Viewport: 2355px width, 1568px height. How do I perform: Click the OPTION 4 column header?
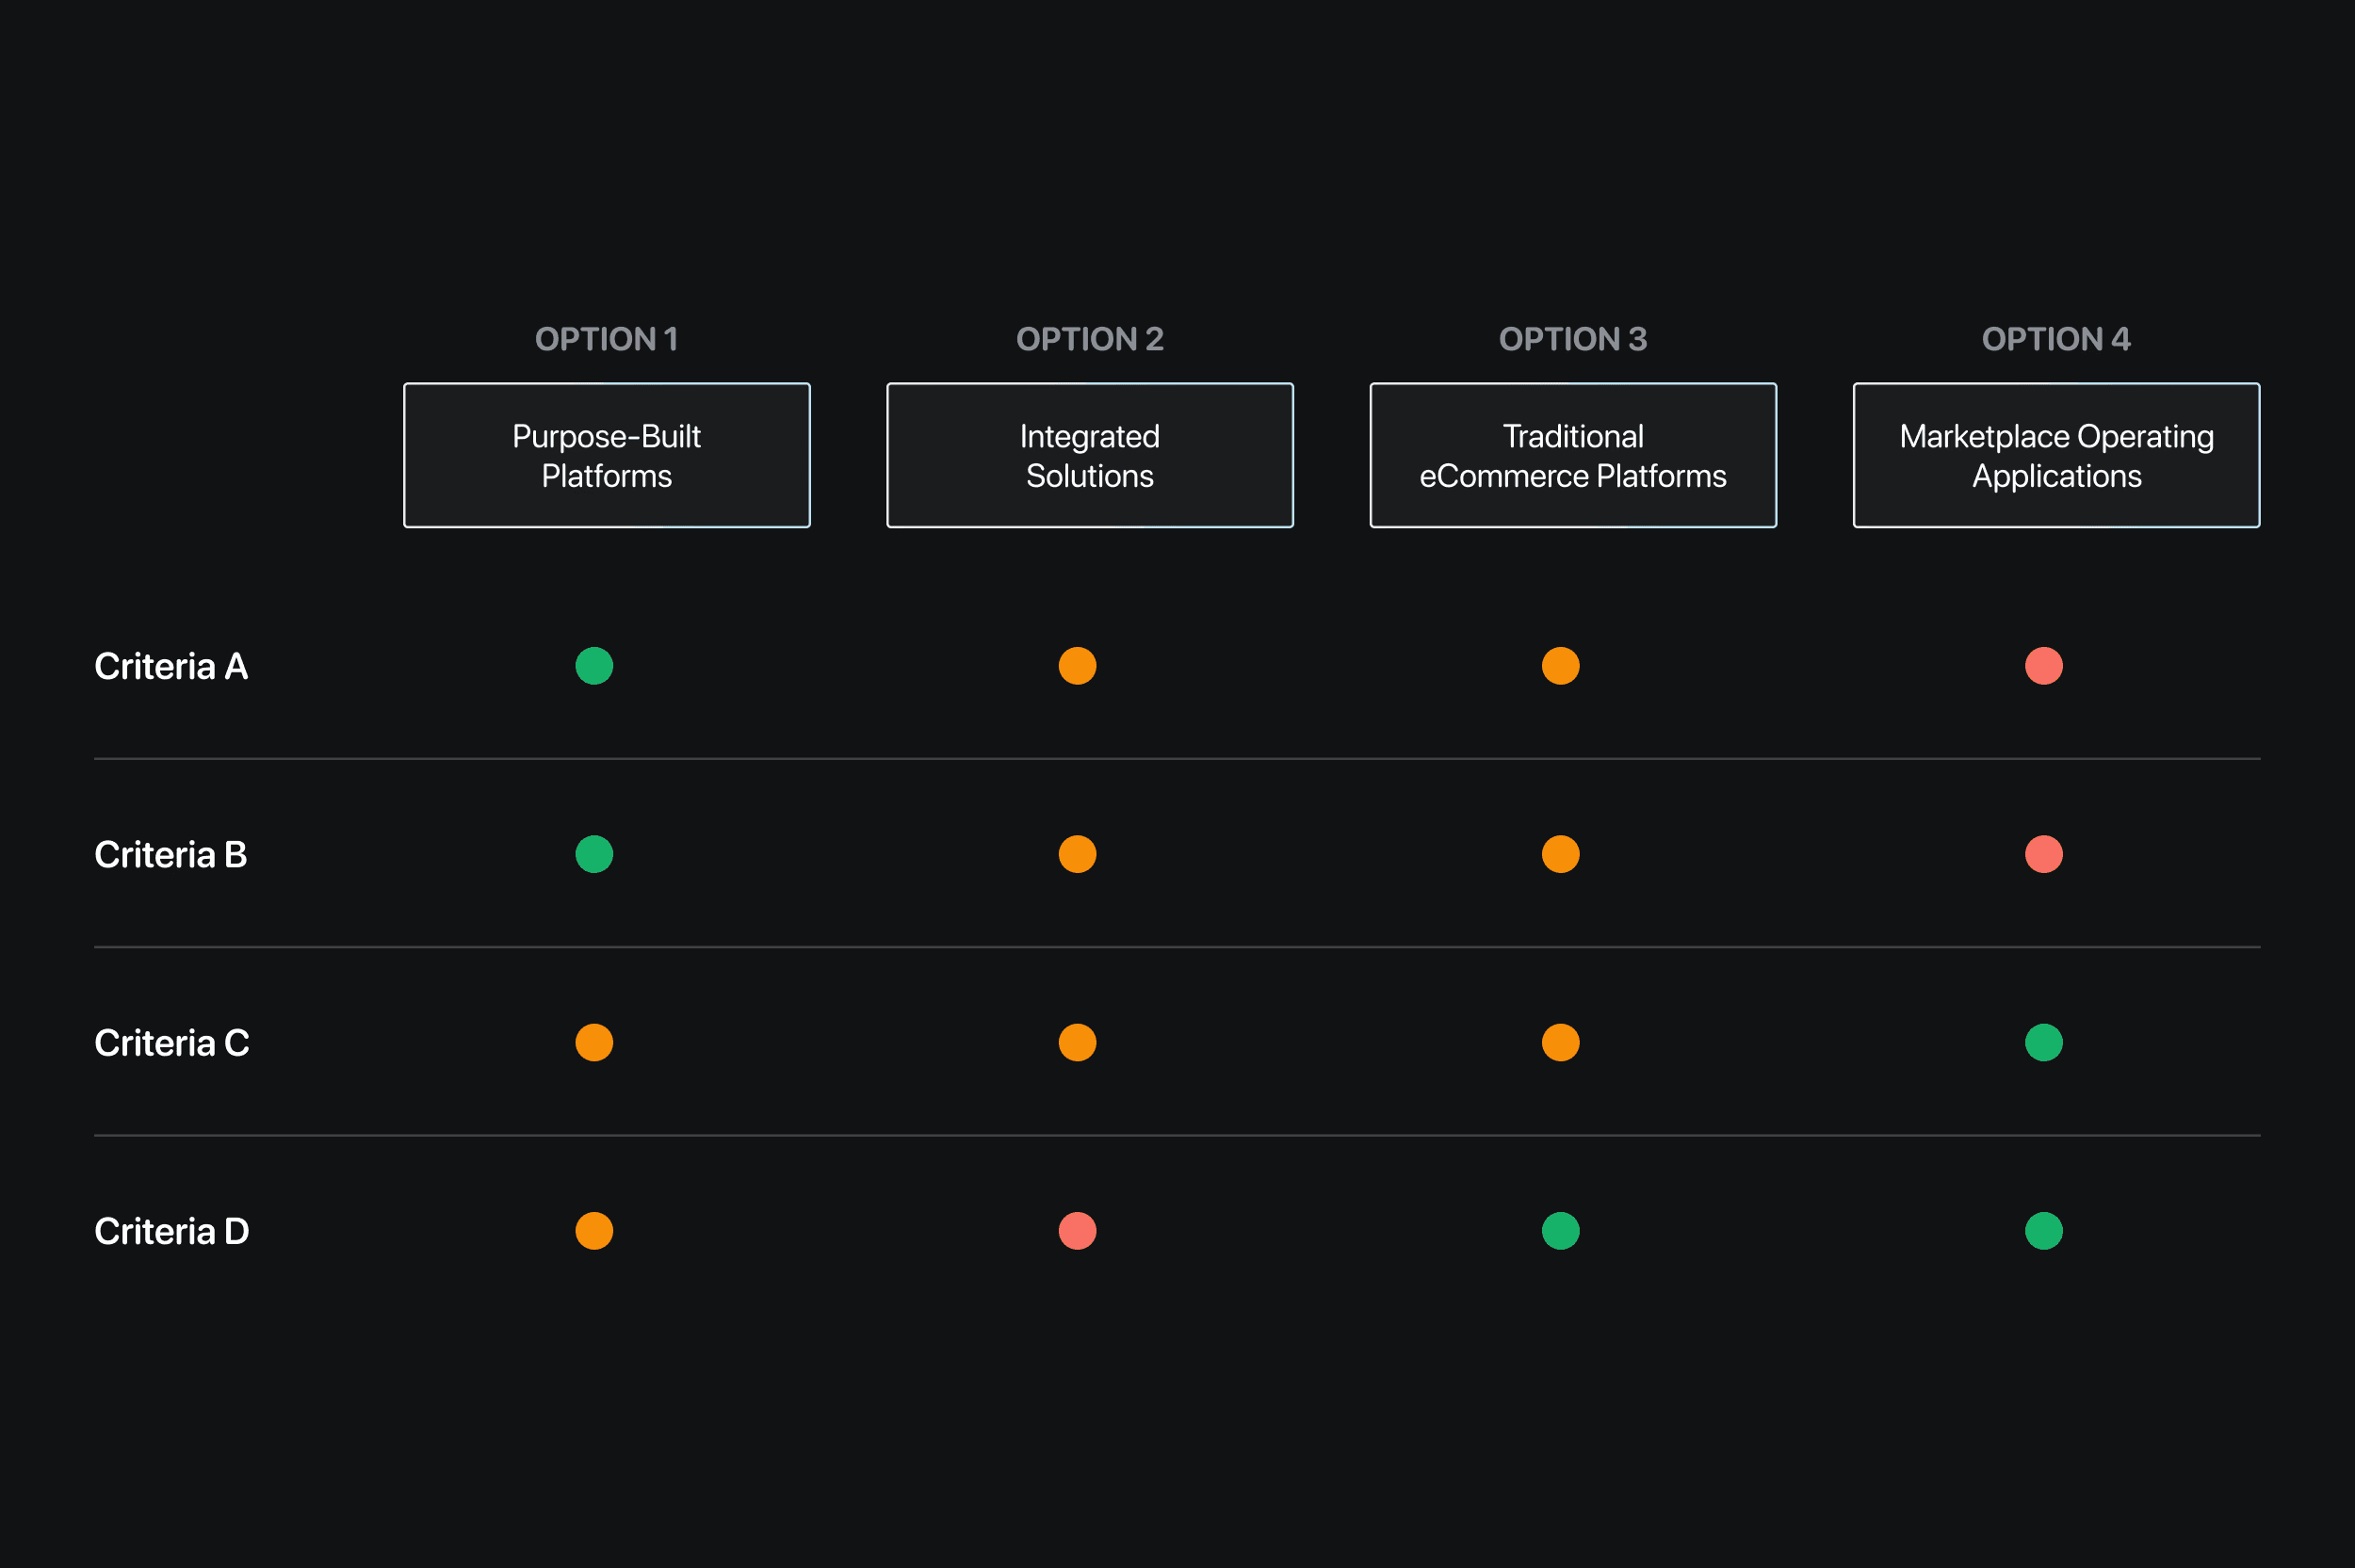(2056, 339)
